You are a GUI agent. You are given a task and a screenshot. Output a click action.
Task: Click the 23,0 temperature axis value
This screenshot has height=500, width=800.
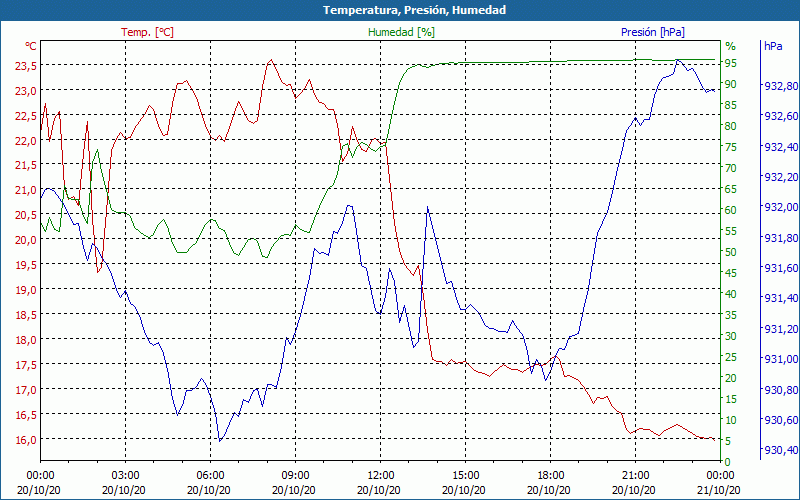click(27, 91)
